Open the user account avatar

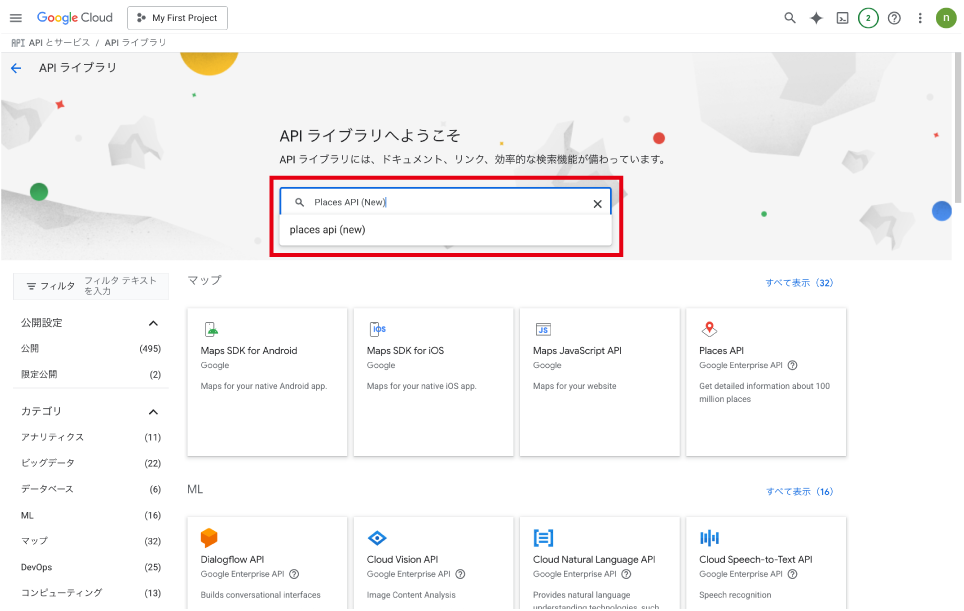click(x=946, y=18)
